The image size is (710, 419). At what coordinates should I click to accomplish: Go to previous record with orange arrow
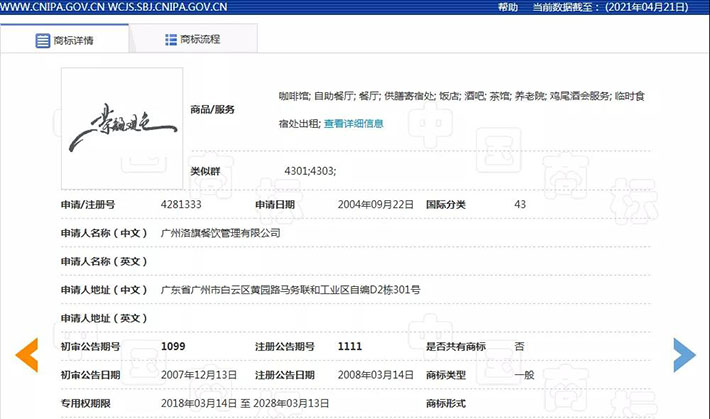[x=27, y=354]
